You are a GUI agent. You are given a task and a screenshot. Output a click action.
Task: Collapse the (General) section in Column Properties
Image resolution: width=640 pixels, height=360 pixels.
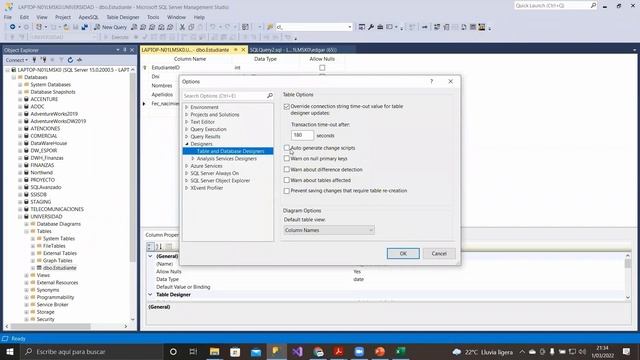[150, 256]
